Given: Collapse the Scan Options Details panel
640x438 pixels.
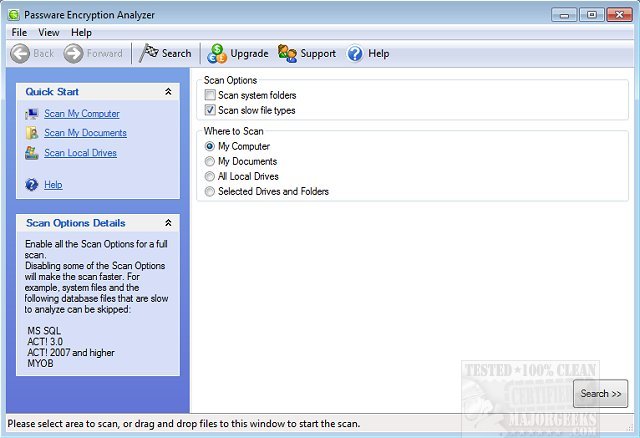Looking at the screenshot, I should 168,223.
